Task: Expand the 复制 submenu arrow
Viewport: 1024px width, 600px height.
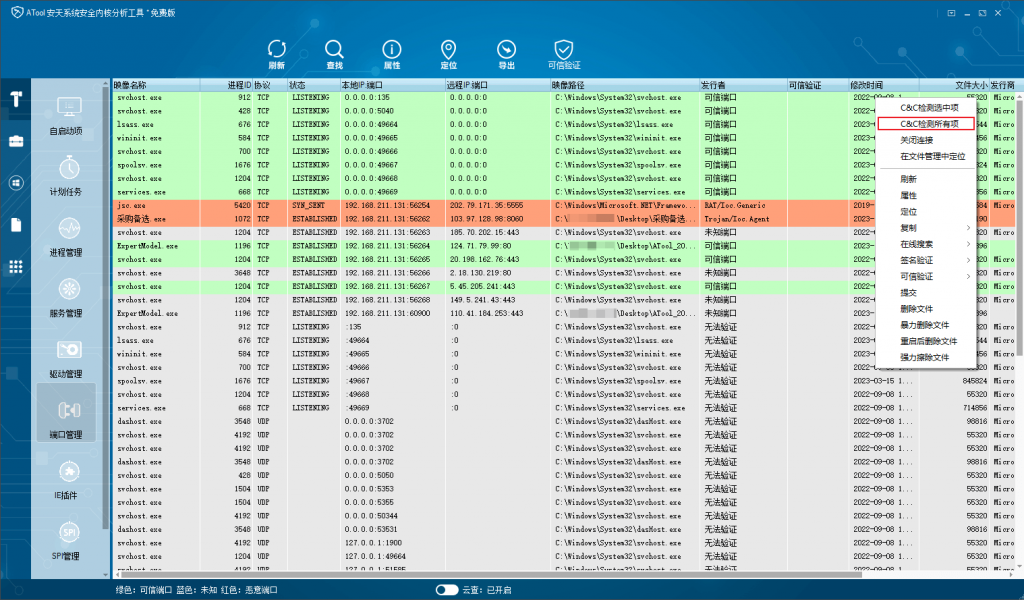Action: tap(968, 228)
